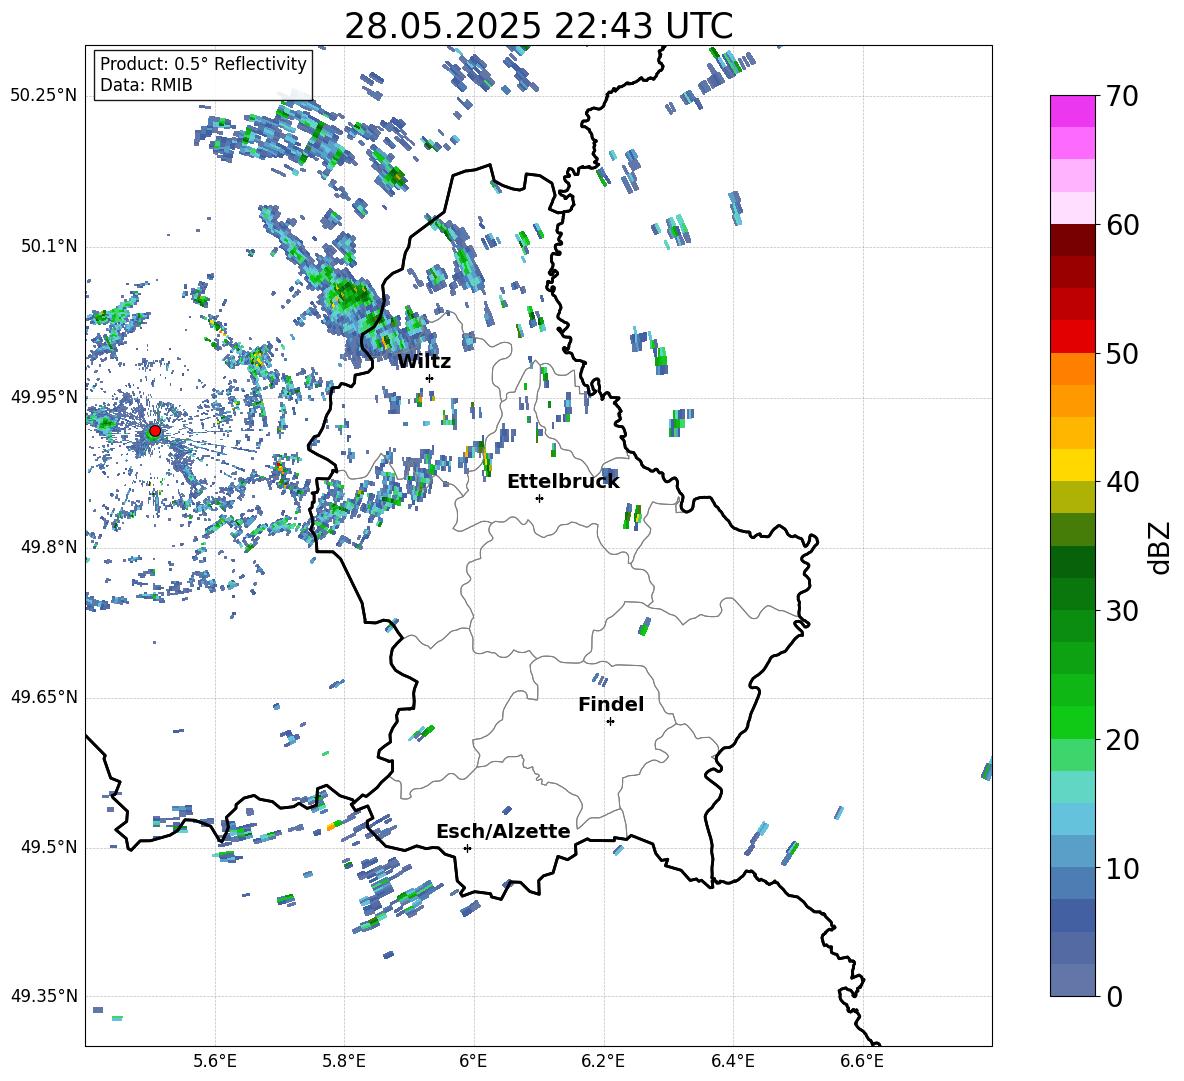Click the dBZ colorbar axis label
This screenshot has height=1081, width=1184.
(1160, 547)
